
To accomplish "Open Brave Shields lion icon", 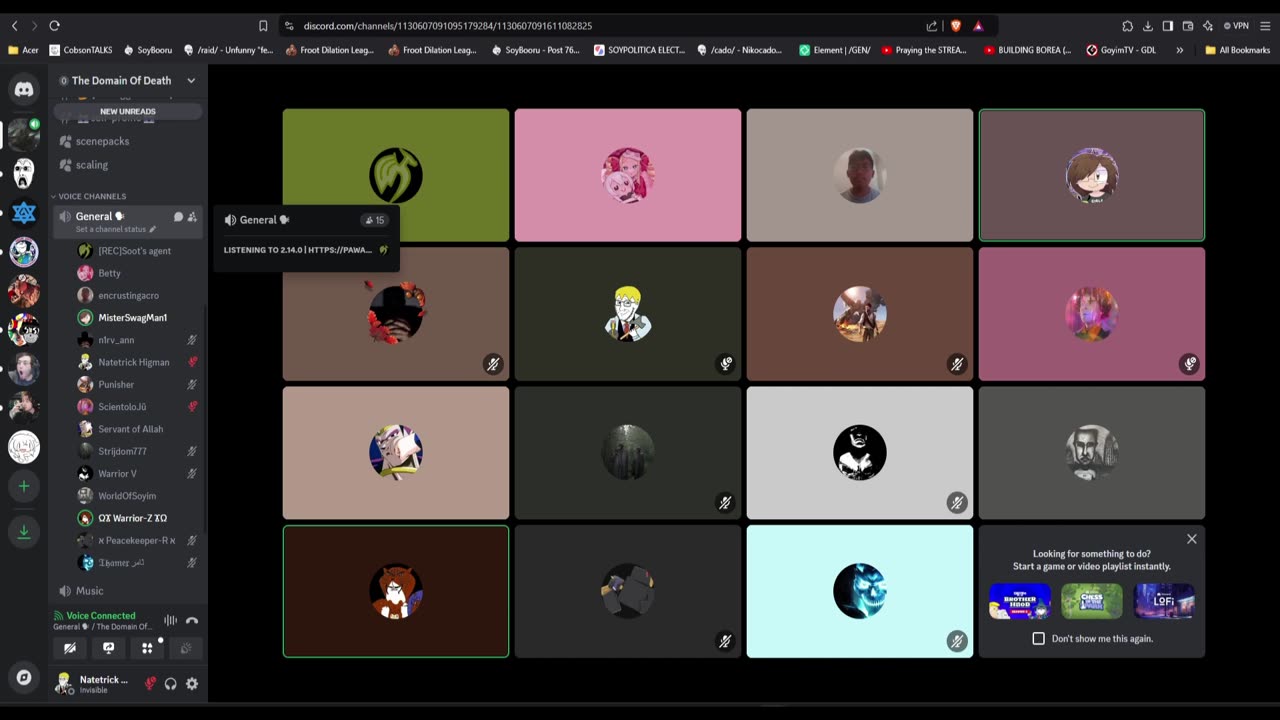I will pos(955,26).
